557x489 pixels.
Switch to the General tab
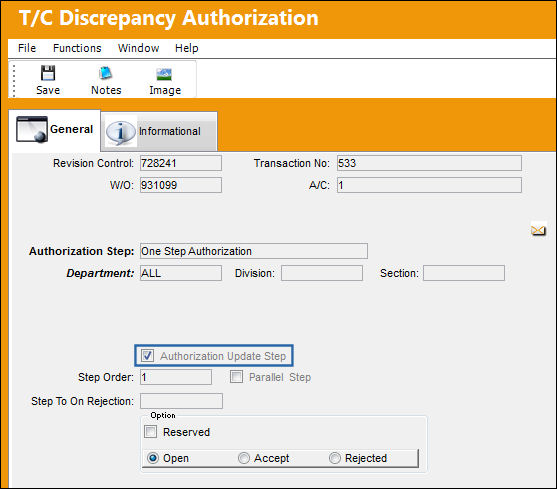(x=54, y=130)
